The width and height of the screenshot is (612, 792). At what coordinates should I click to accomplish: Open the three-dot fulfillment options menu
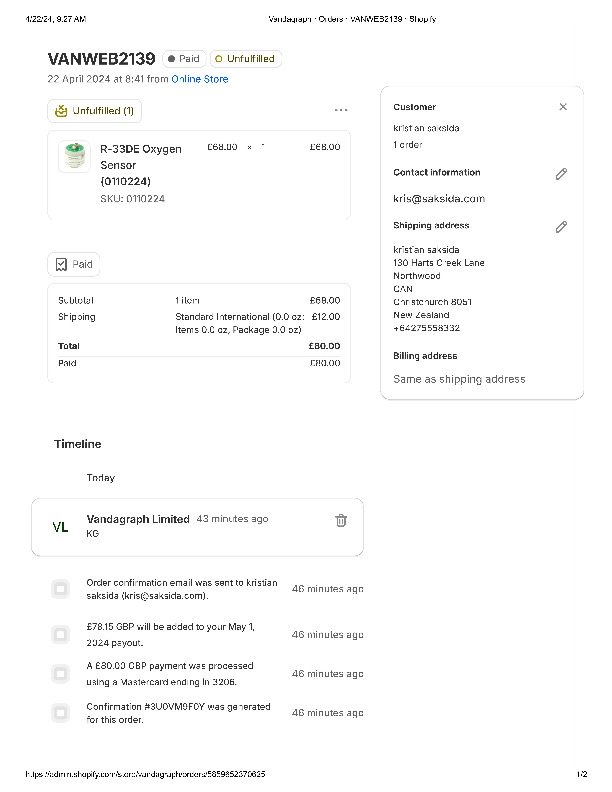[x=341, y=110]
